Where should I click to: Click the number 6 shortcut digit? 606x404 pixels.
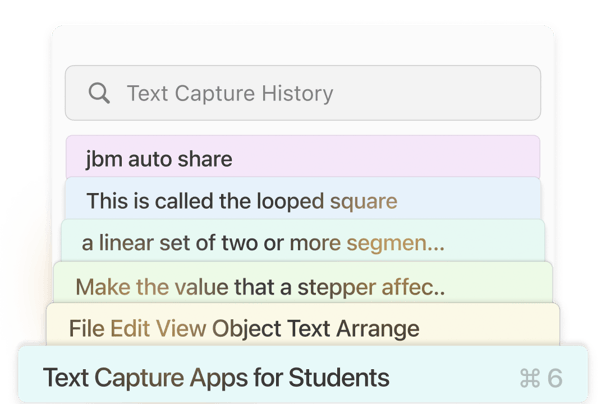tap(554, 378)
